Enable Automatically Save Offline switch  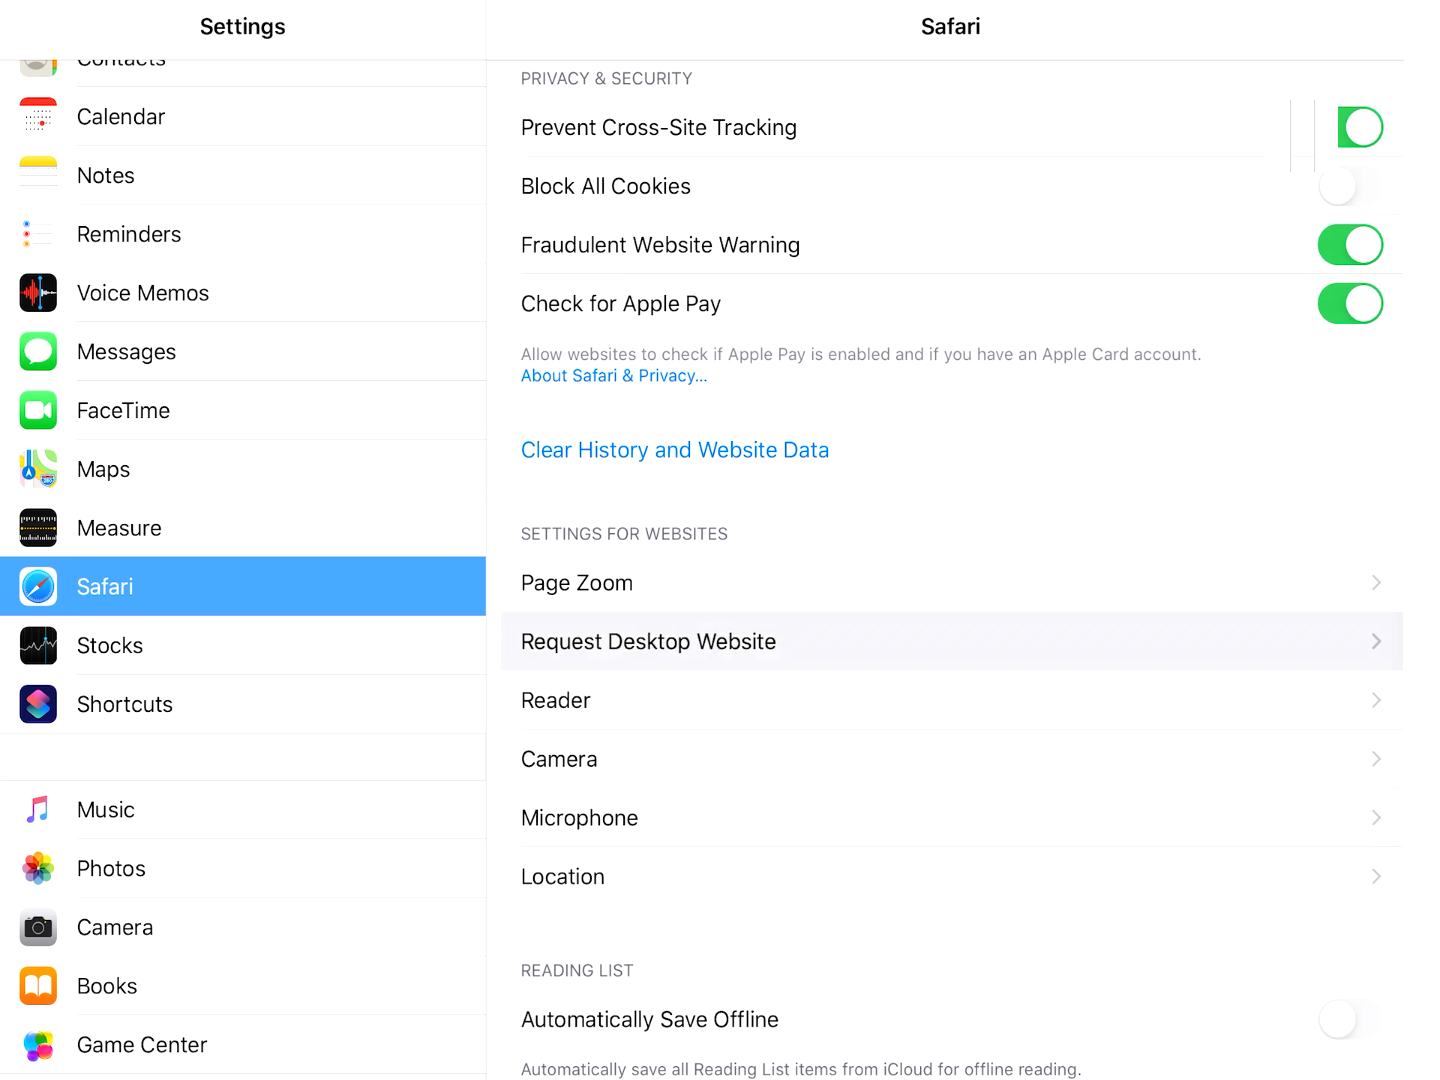pos(1350,1020)
